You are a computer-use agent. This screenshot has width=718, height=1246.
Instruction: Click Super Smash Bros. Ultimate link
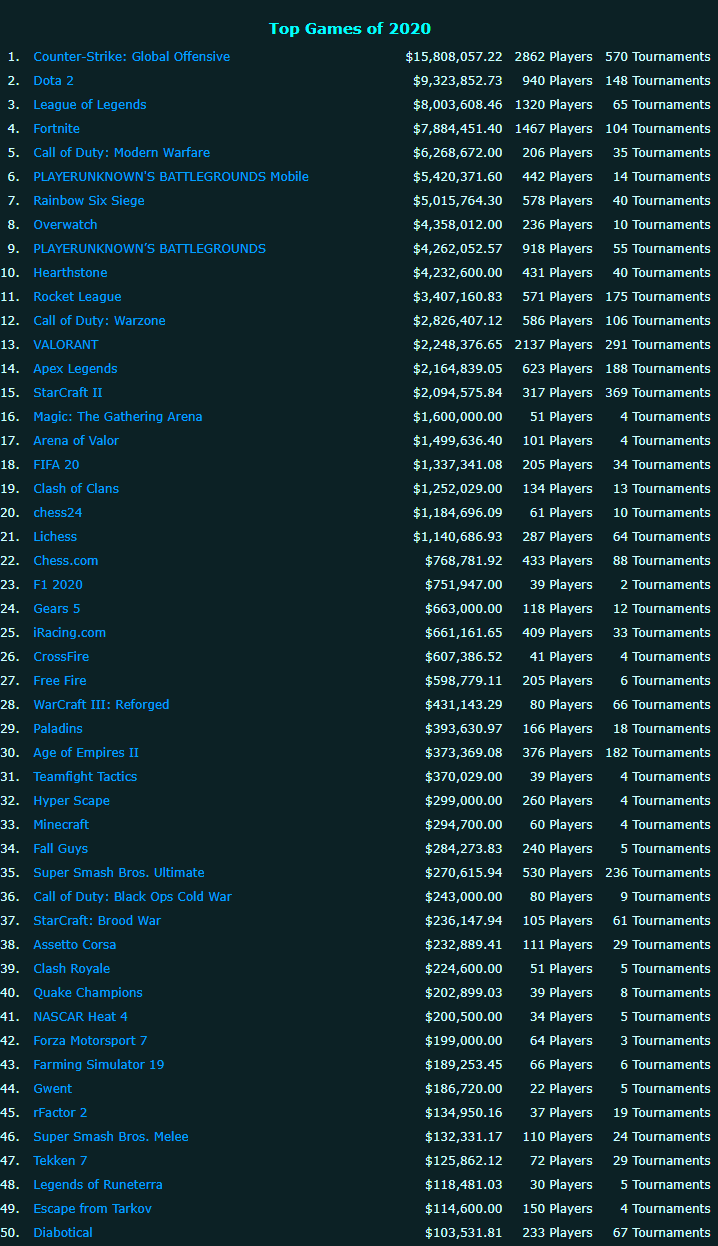coord(119,873)
